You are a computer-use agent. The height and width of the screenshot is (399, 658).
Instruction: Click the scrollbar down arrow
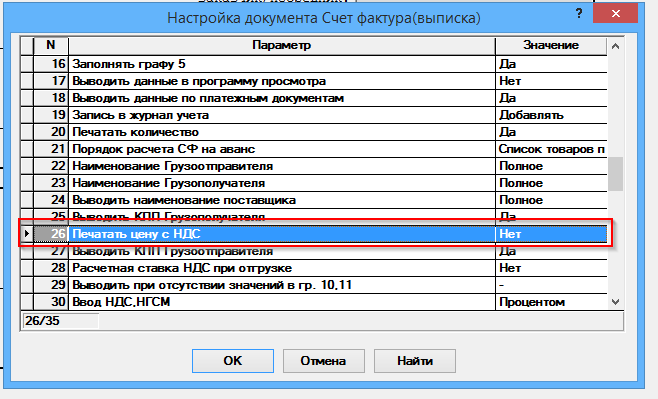point(615,302)
